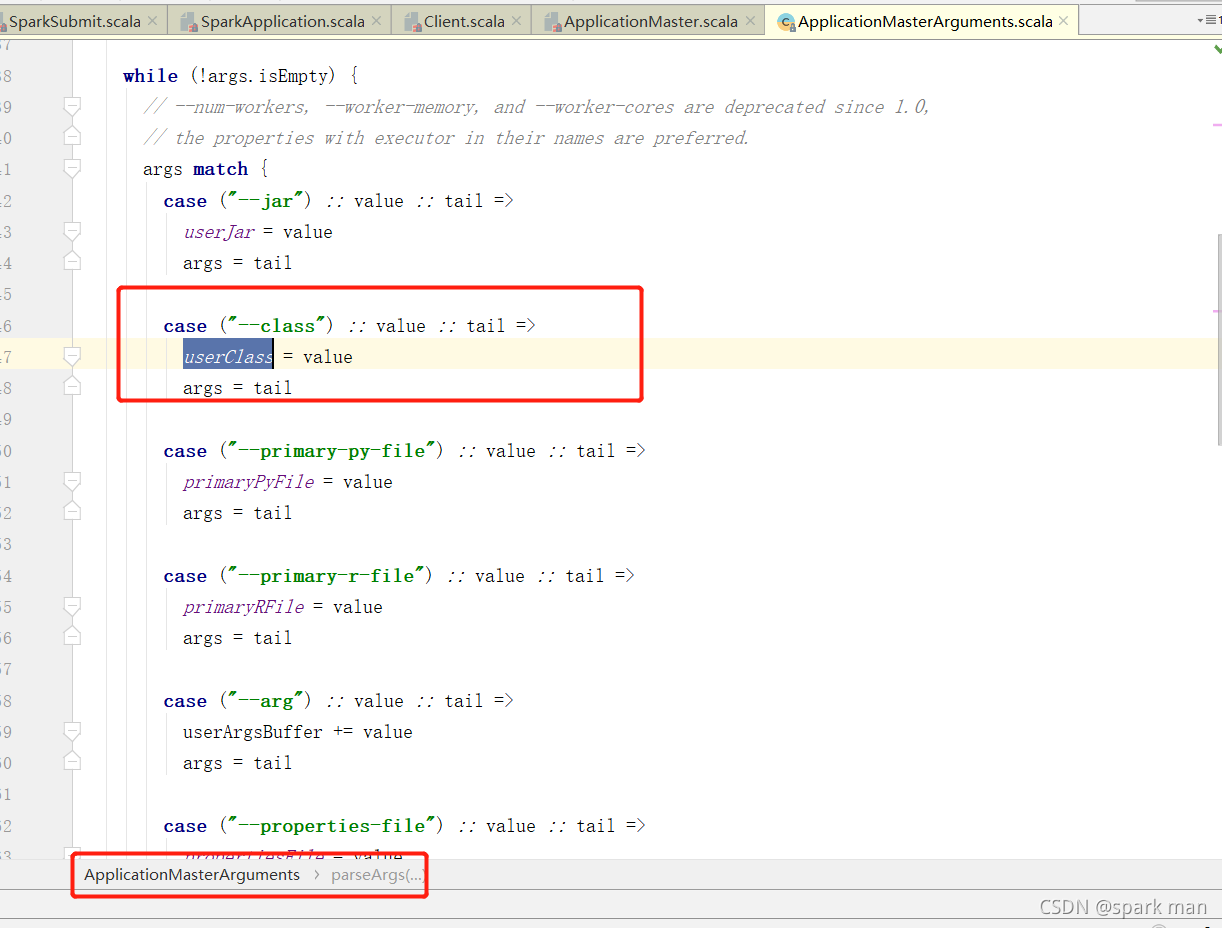1222x928 pixels.
Task: Click the SparkApplication.scala file type icon
Action: (188, 21)
